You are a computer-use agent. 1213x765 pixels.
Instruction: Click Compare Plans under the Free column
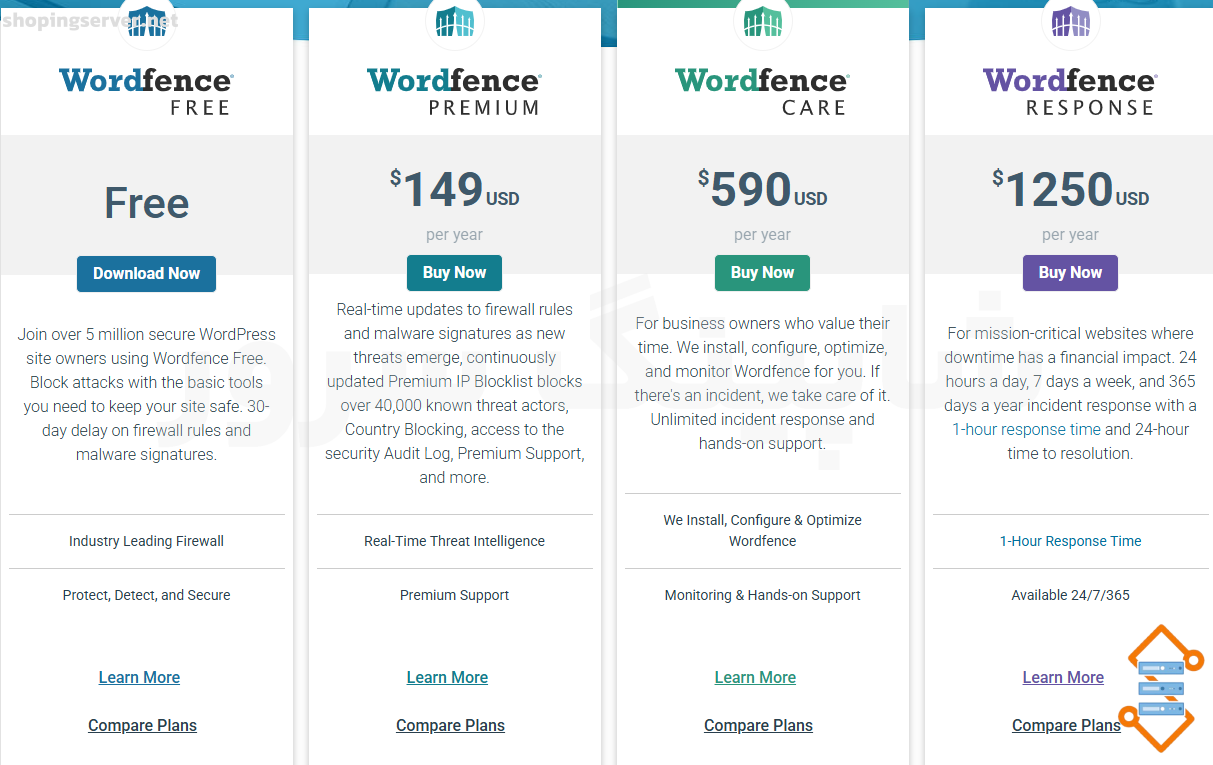[x=142, y=725]
